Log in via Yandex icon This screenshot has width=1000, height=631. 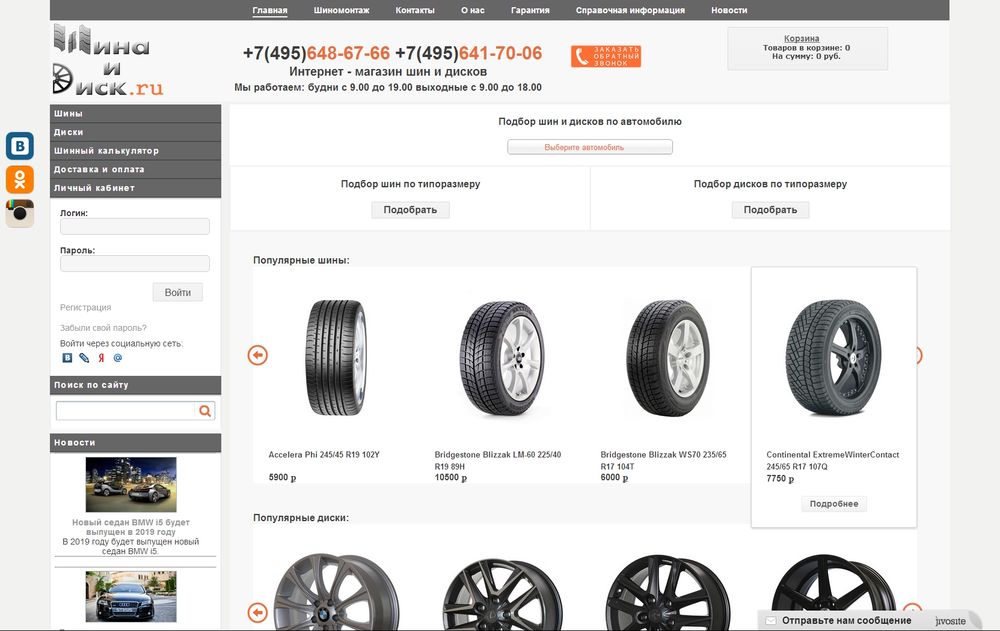pos(101,358)
